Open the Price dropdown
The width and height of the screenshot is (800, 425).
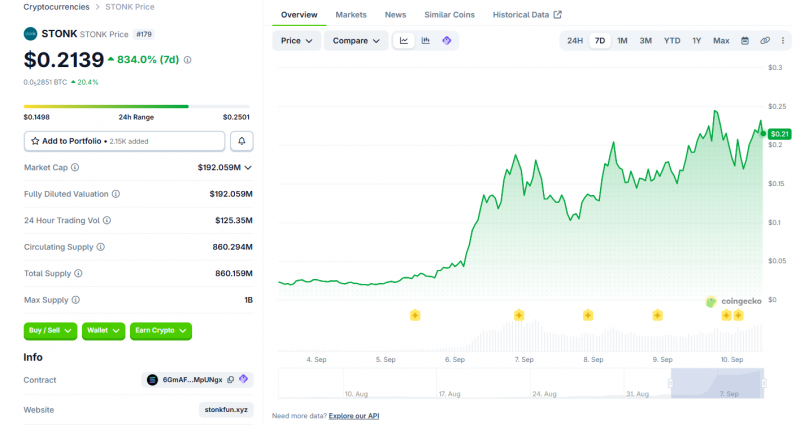click(296, 41)
